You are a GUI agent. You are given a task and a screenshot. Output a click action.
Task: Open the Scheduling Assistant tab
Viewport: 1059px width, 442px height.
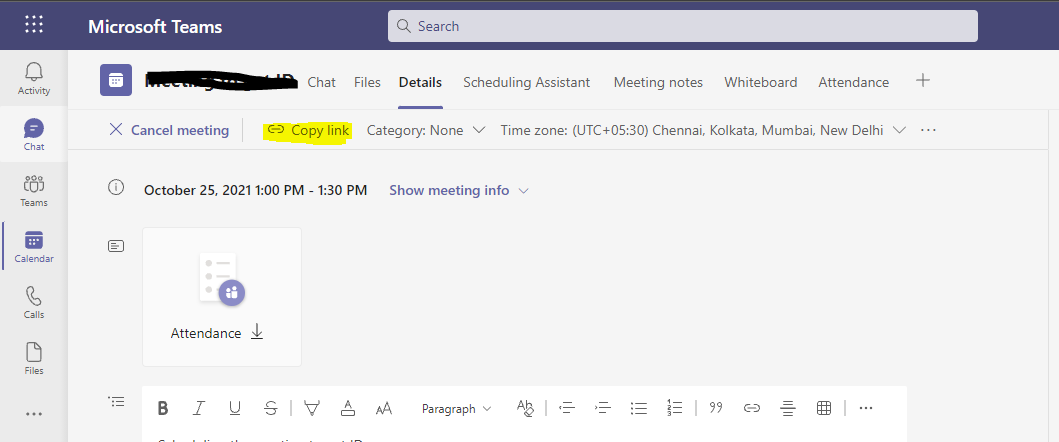(x=527, y=82)
